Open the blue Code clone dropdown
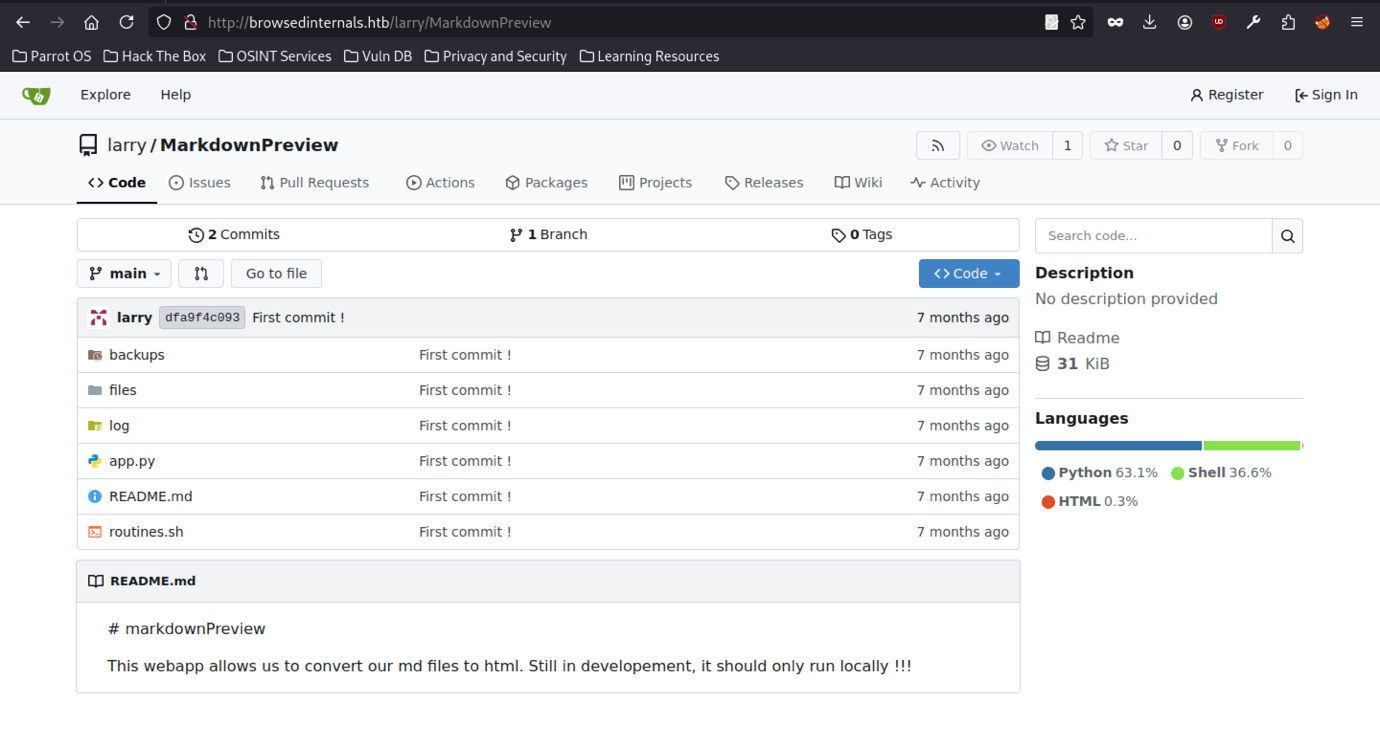 point(968,274)
